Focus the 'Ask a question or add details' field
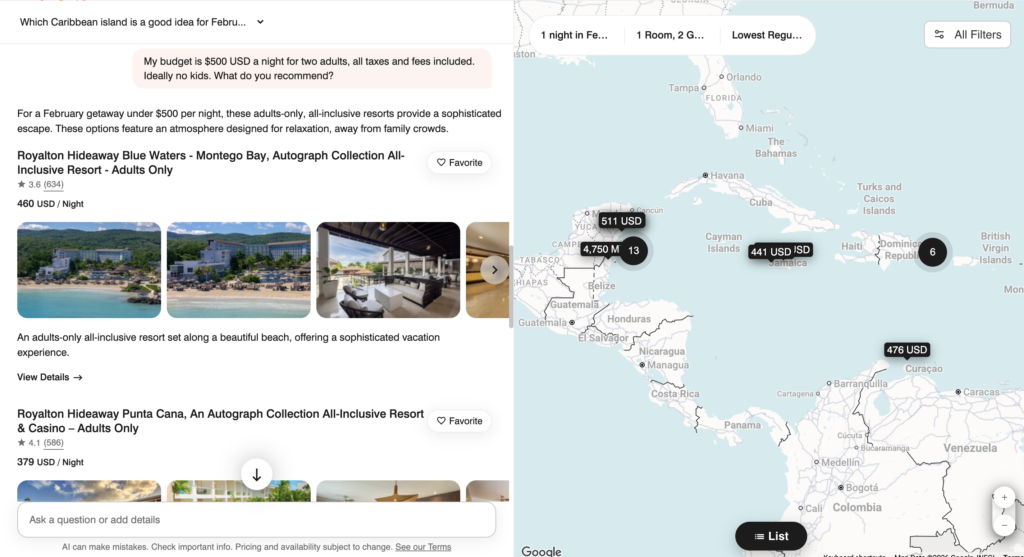 [x=257, y=520]
